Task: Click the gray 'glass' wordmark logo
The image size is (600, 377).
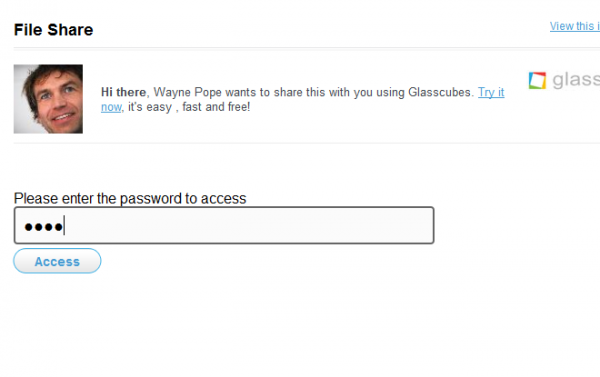Action: point(576,80)
